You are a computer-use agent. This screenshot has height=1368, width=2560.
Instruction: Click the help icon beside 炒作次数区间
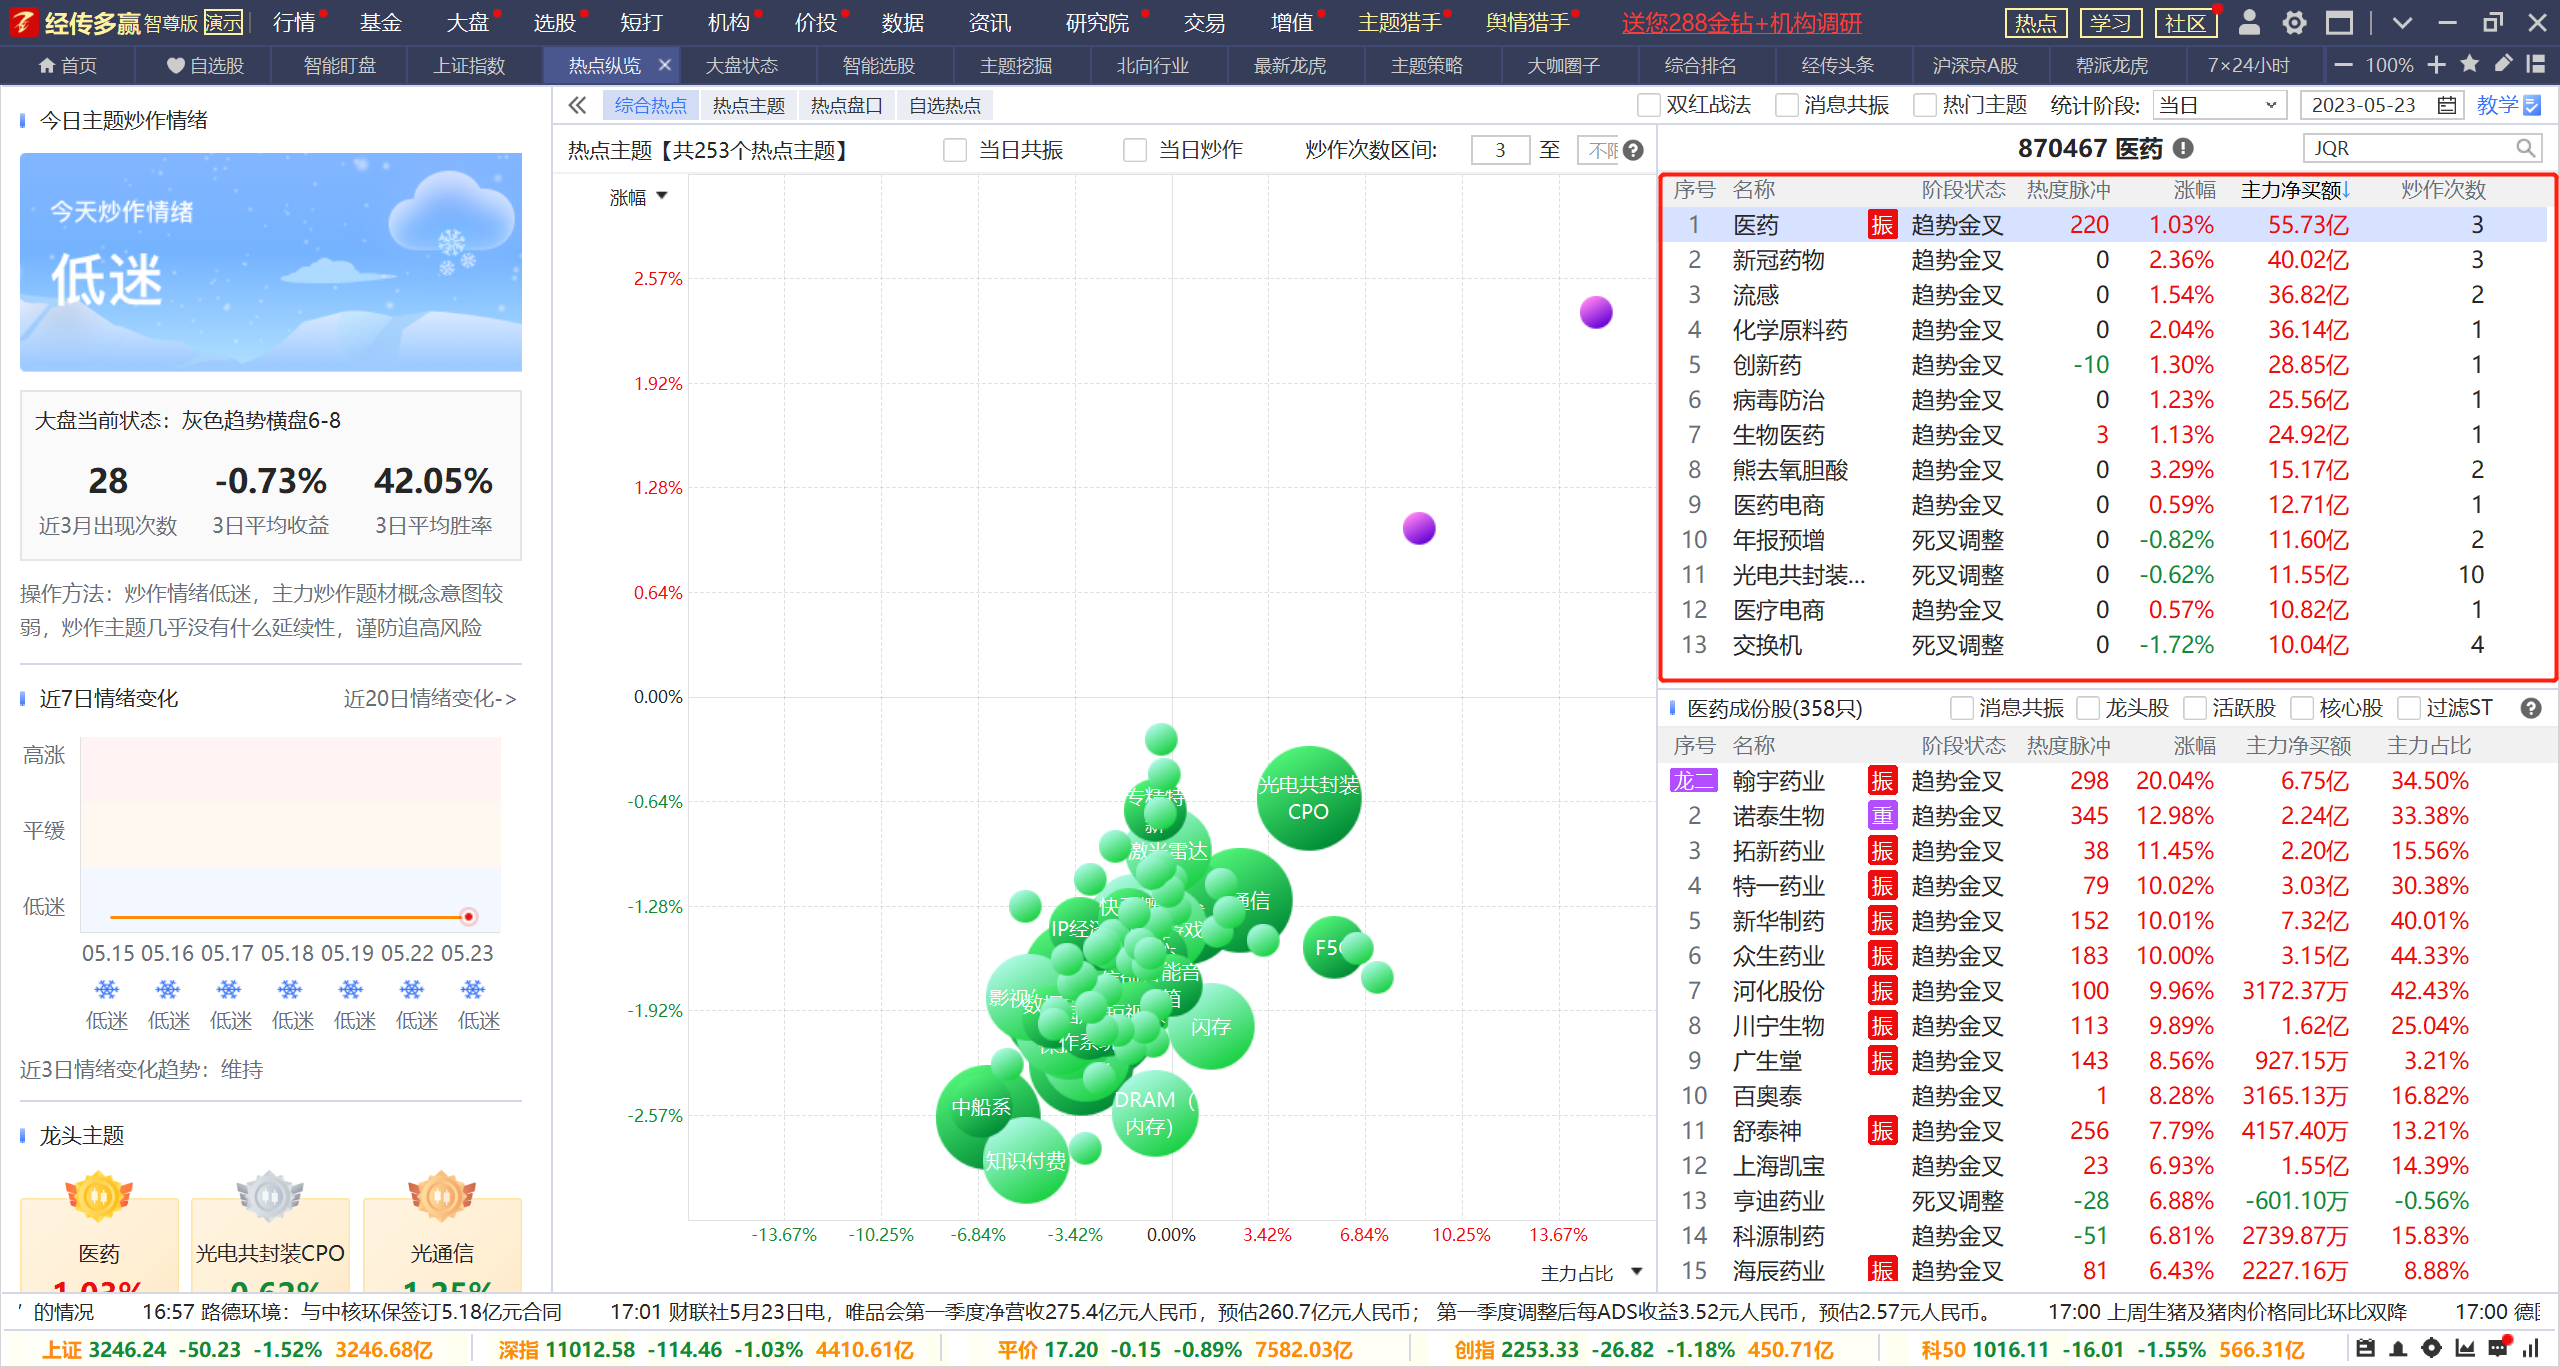click(x=1633, y=150)
